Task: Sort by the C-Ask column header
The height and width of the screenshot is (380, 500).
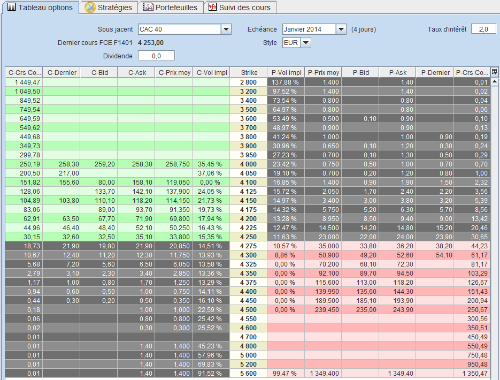Action: [x=136, y=72]
